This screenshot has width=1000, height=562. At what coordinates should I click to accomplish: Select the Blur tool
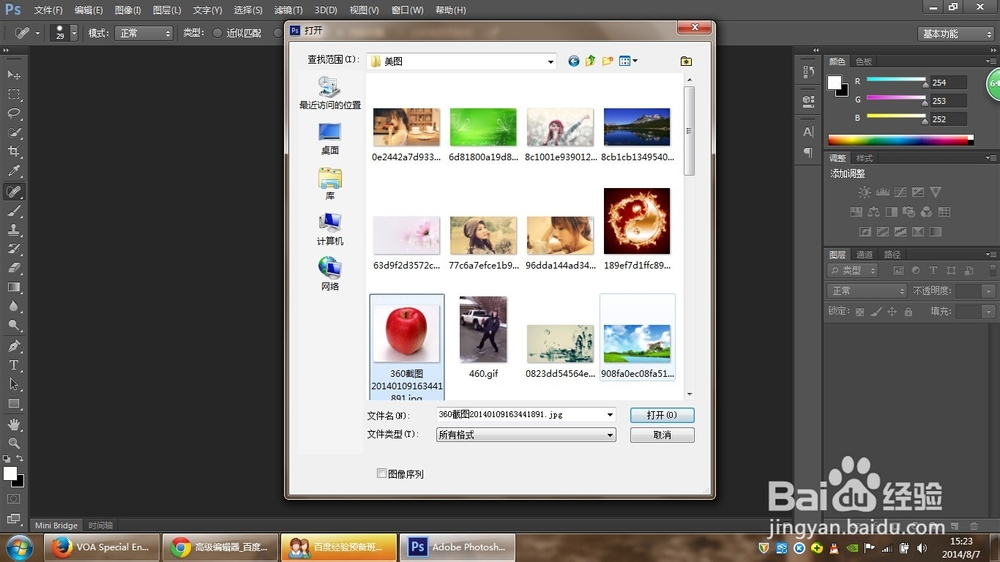13,306
